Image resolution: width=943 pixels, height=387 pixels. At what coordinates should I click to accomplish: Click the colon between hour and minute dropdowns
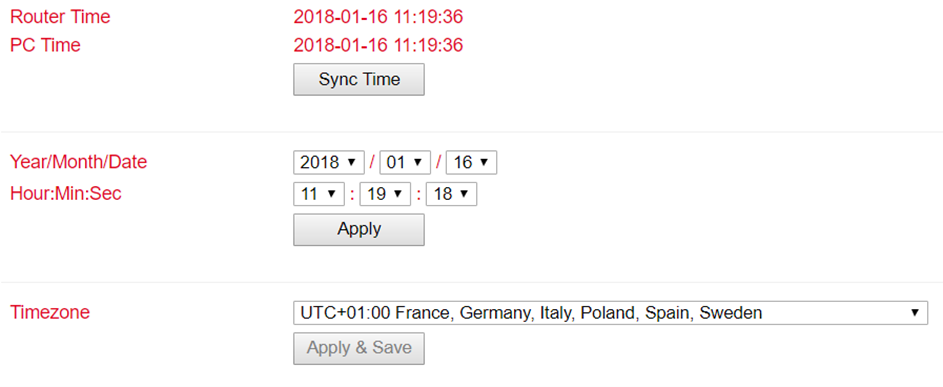[352, 195]
